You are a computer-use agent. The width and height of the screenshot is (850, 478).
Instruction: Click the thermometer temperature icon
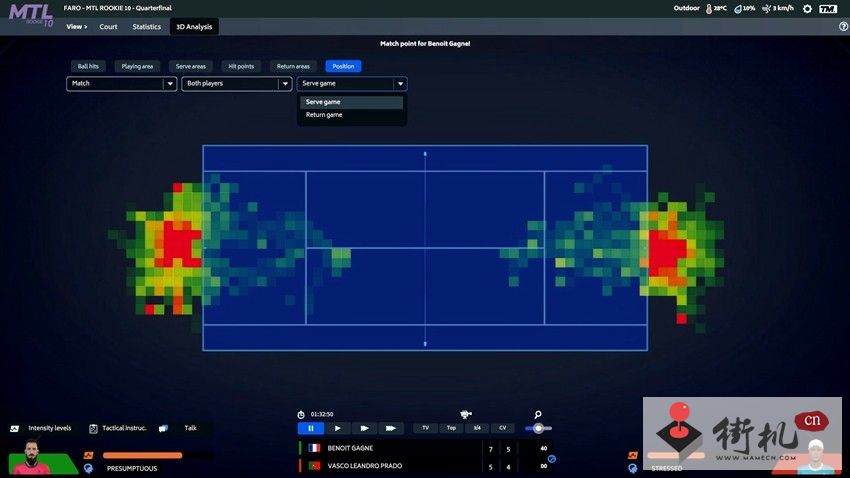click(x=709, y=9)
